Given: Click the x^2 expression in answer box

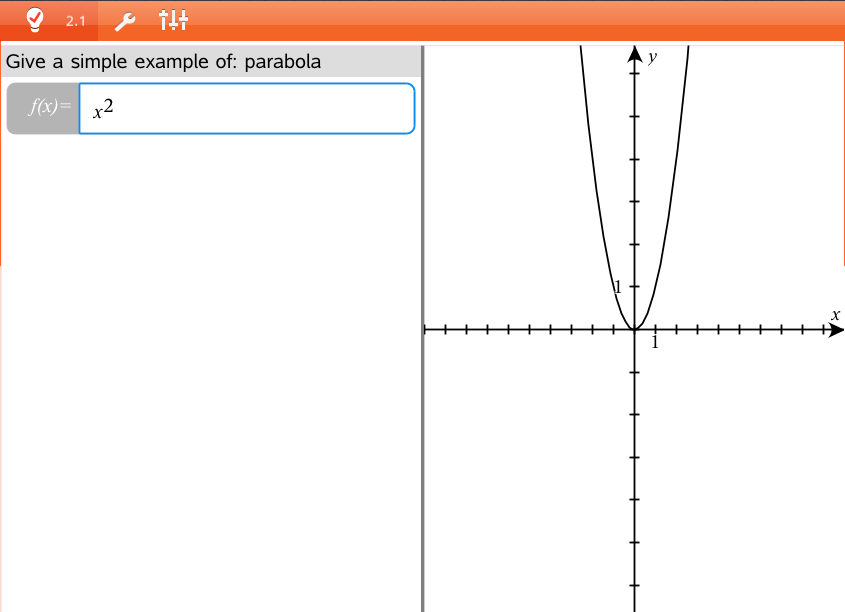Looking at the screenshot, I should pos(103,109).
